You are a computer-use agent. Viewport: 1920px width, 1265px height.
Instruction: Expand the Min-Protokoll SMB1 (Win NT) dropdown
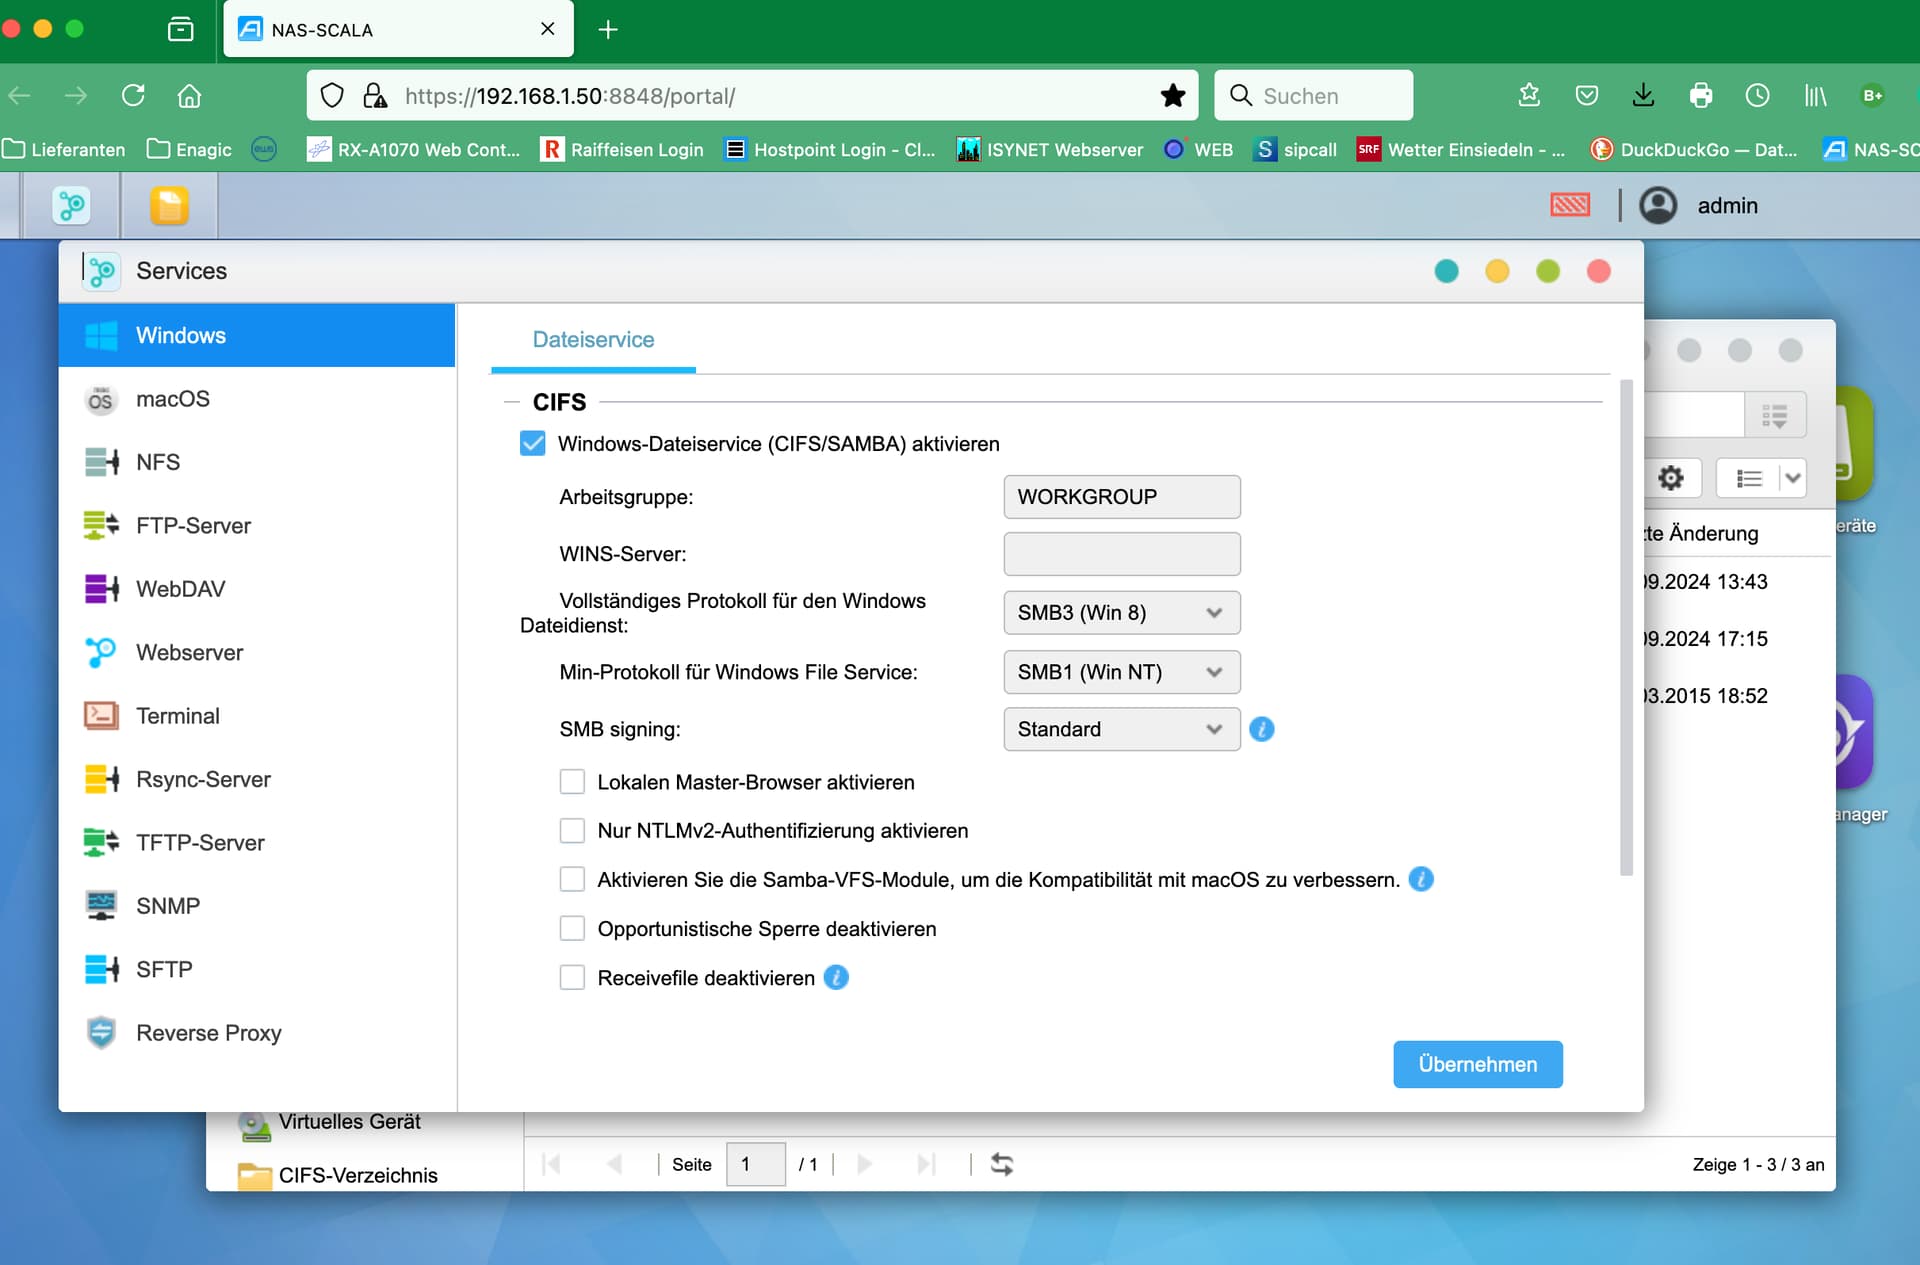point(1122,672)
